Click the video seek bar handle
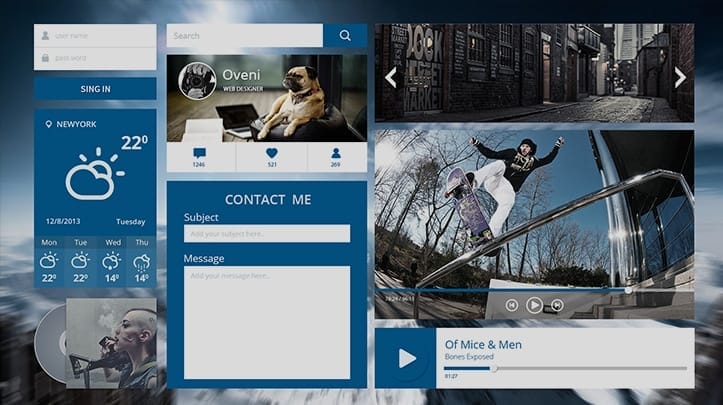This screenshot has width=723, height=405. click(x=628, y=290)
